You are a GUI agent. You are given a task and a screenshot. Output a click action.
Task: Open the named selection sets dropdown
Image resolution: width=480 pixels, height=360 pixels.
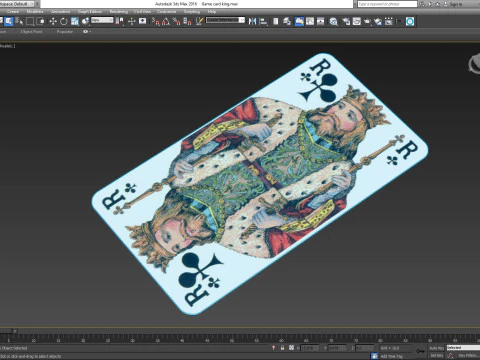pos(225,20)
